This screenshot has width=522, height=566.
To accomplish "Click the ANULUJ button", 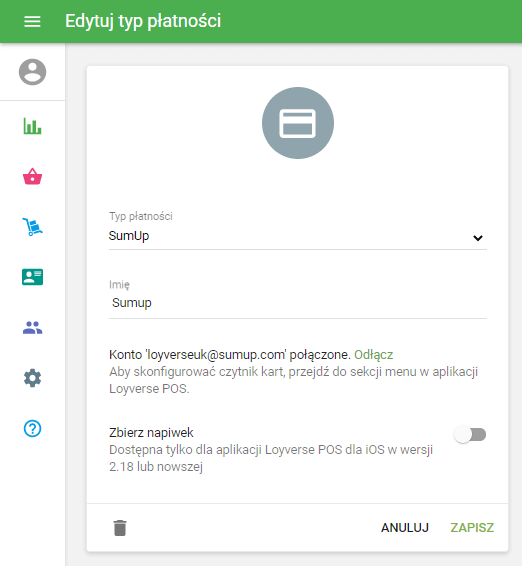I will point(405,528).
